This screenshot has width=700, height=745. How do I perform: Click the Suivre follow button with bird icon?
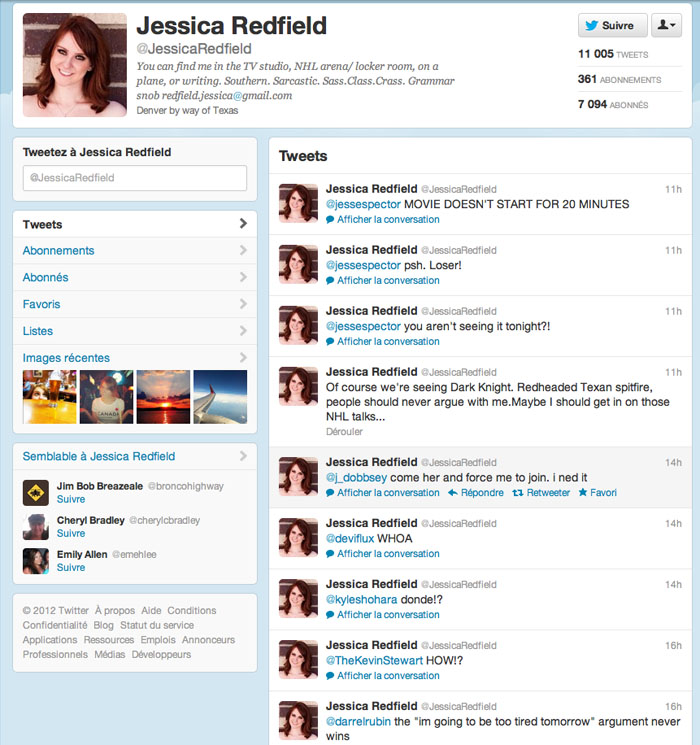tap(613, 25)
